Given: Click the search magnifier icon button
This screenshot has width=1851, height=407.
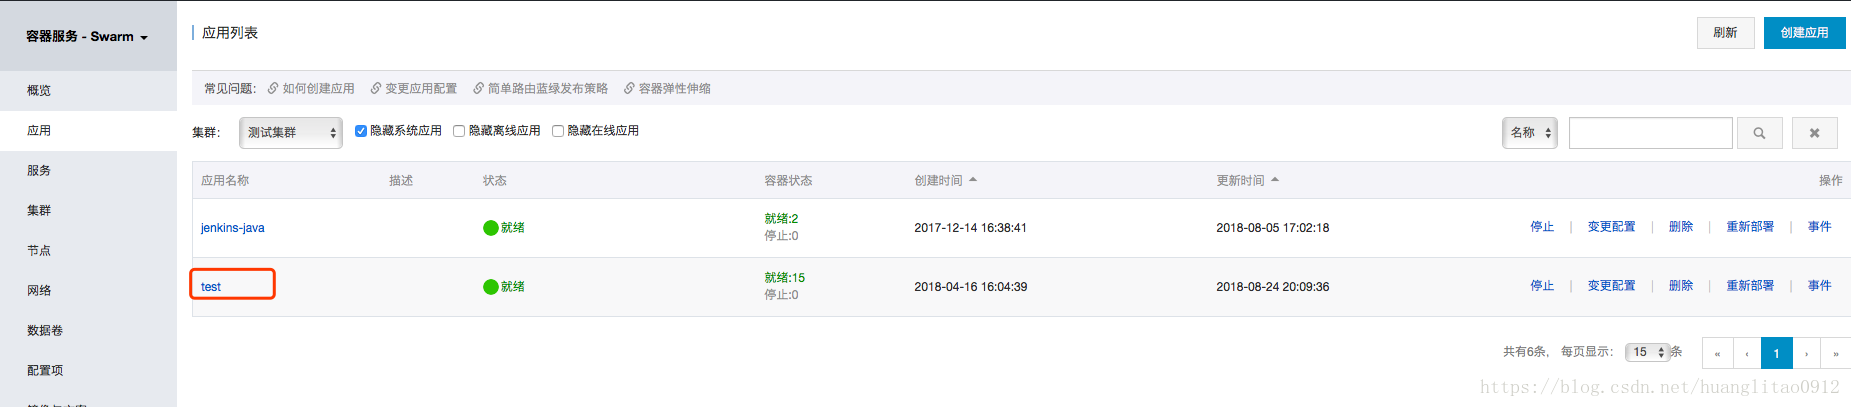Looking at the screenshot, I should tap(1759, 133).
